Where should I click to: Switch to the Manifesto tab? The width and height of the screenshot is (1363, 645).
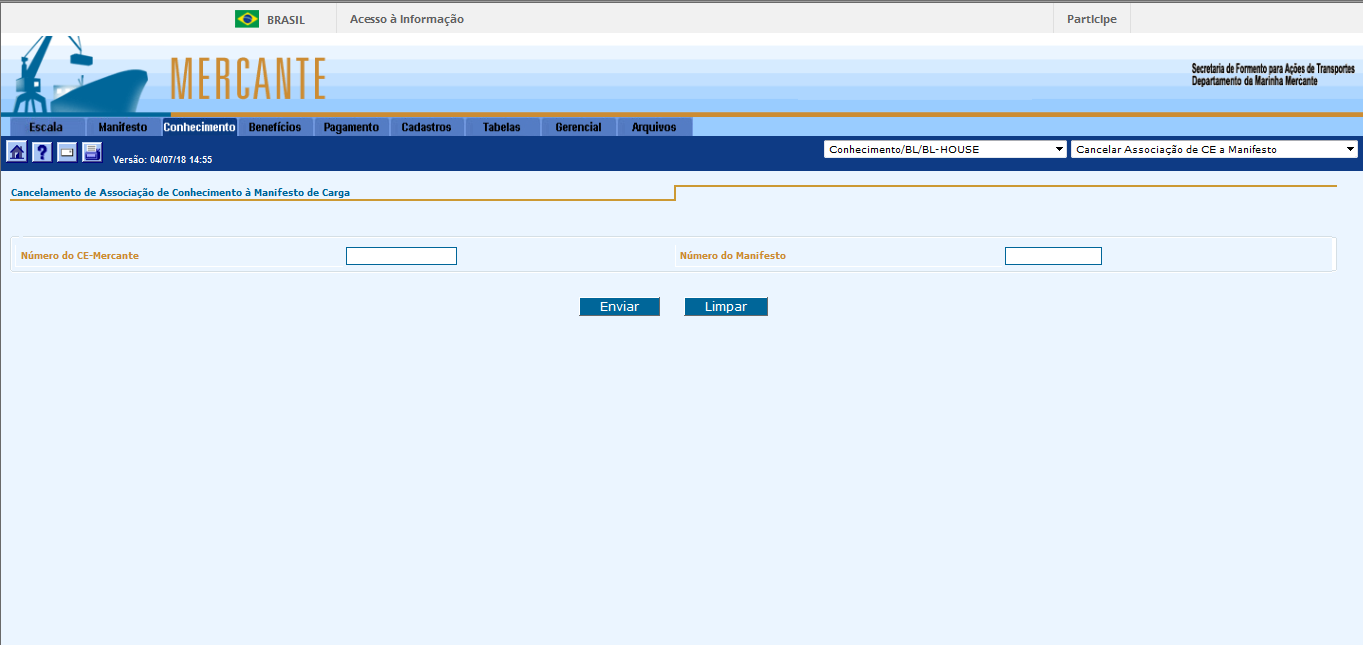(x=123, y=127)
